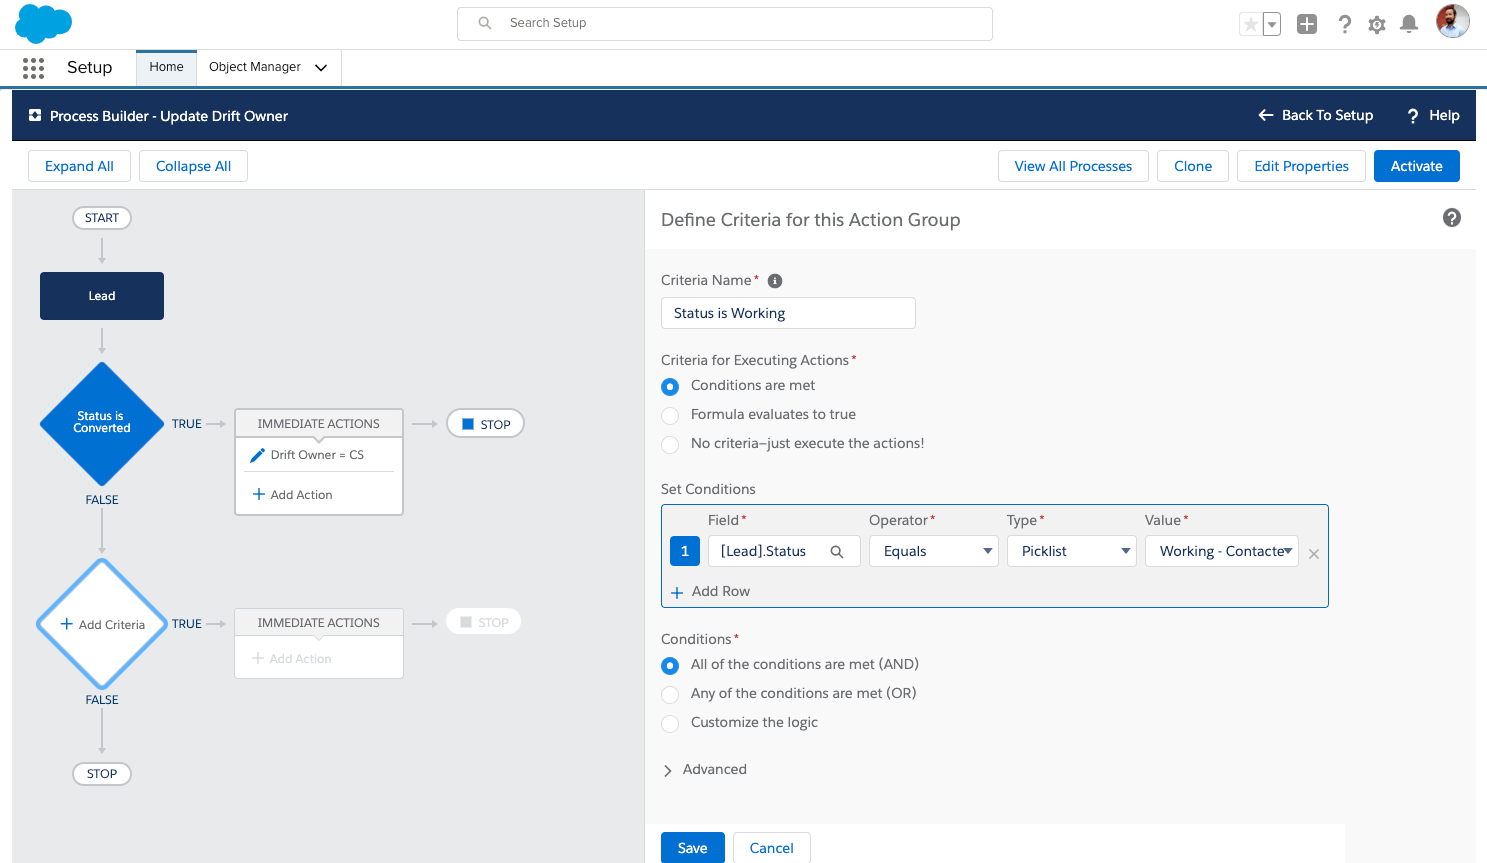This screenshot has height=863, width=1487.
Task: Click the Activate button
Action: point(1417,166)
